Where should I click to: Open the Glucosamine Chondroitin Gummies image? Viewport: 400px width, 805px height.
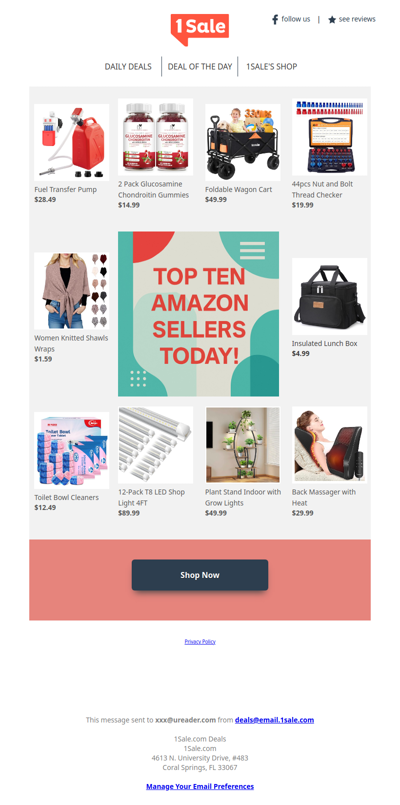click(156, 137)
